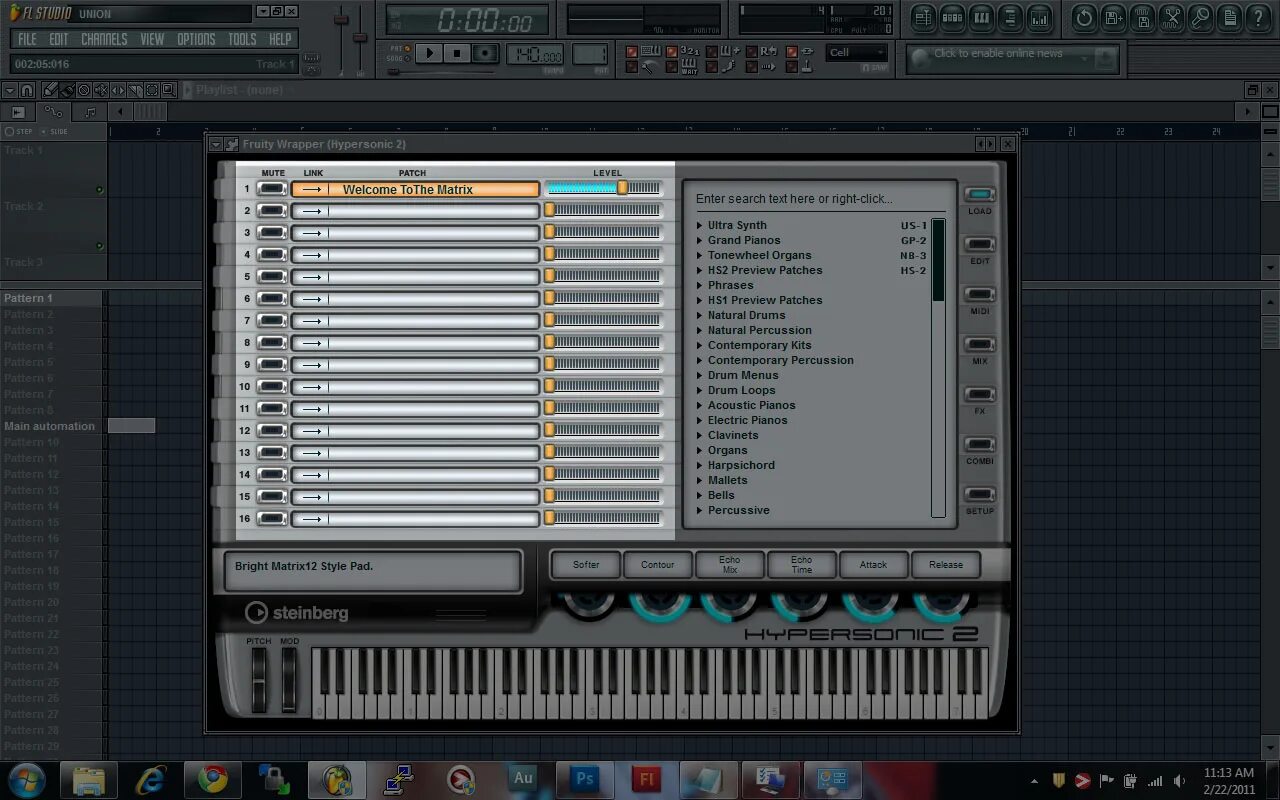Viewport: 1280px width, 800px height.
Task: Open the Playlist window
Action: (922, 18)
